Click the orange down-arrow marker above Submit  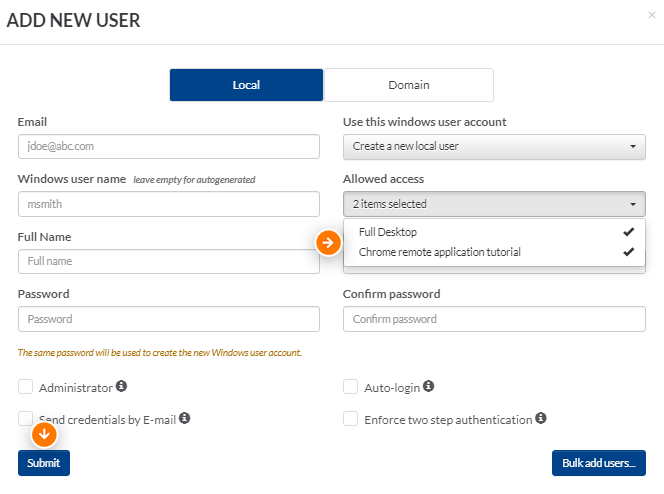pos(44,434)
